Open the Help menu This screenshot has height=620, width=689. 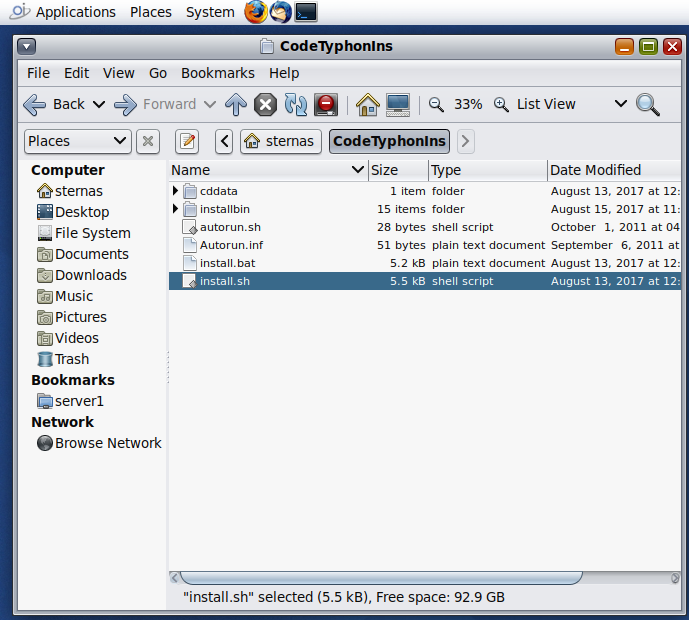pos(284,73)
